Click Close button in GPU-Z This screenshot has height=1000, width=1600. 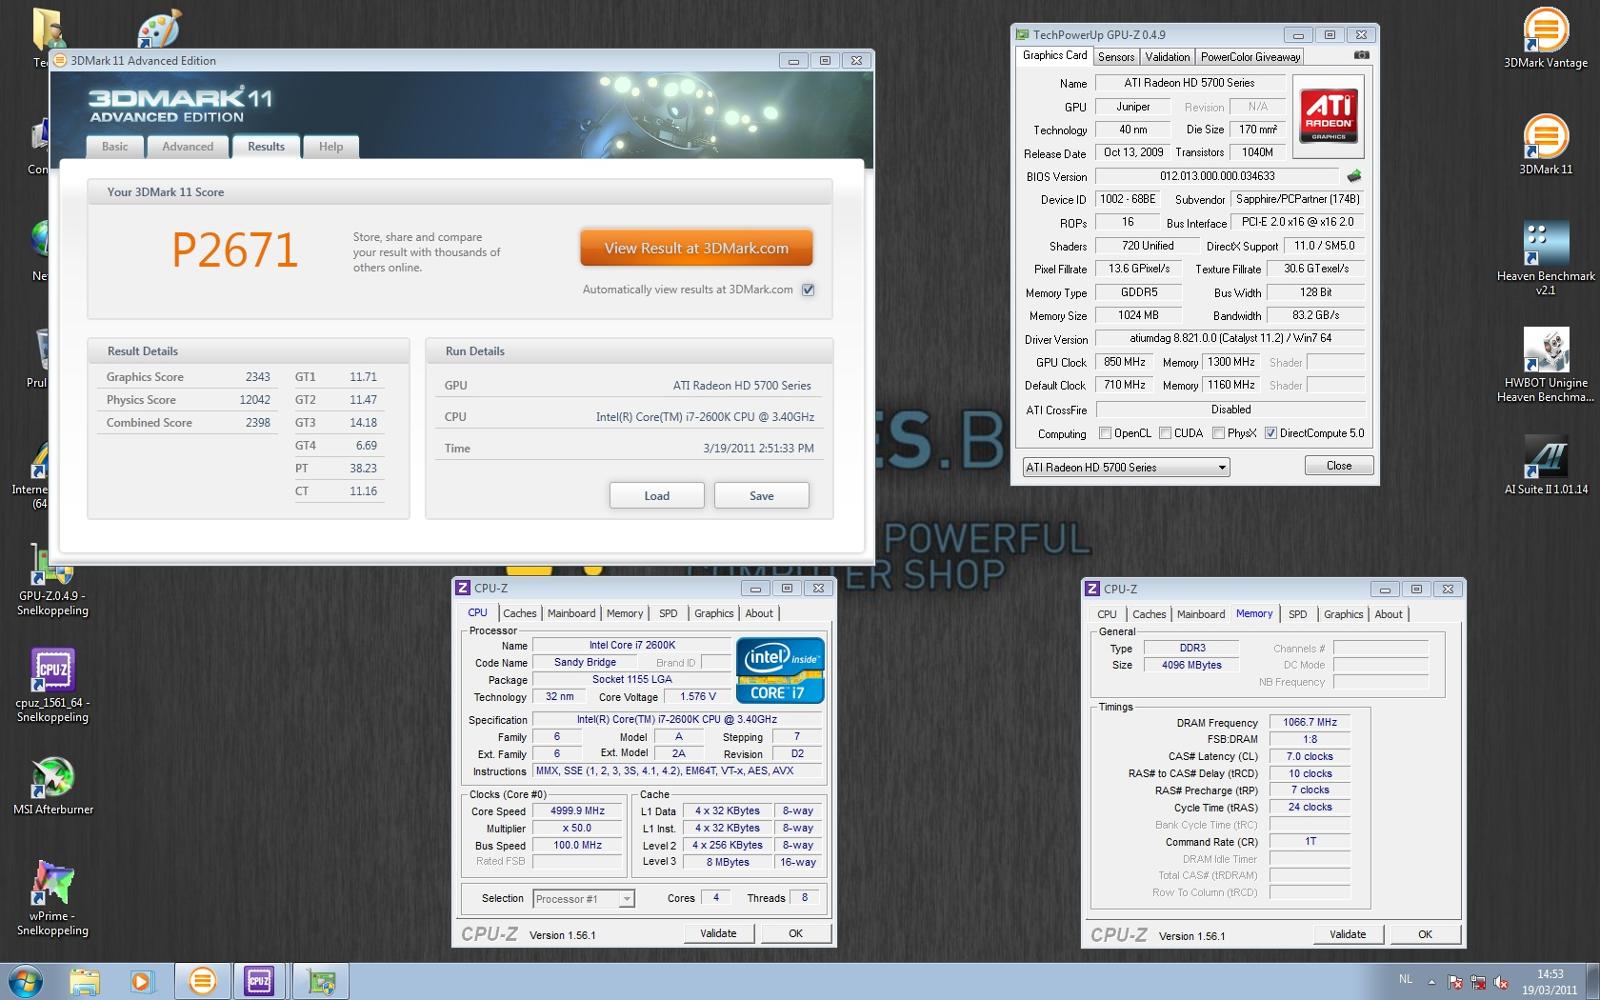pyautogui.click(x=1339, y=466)
